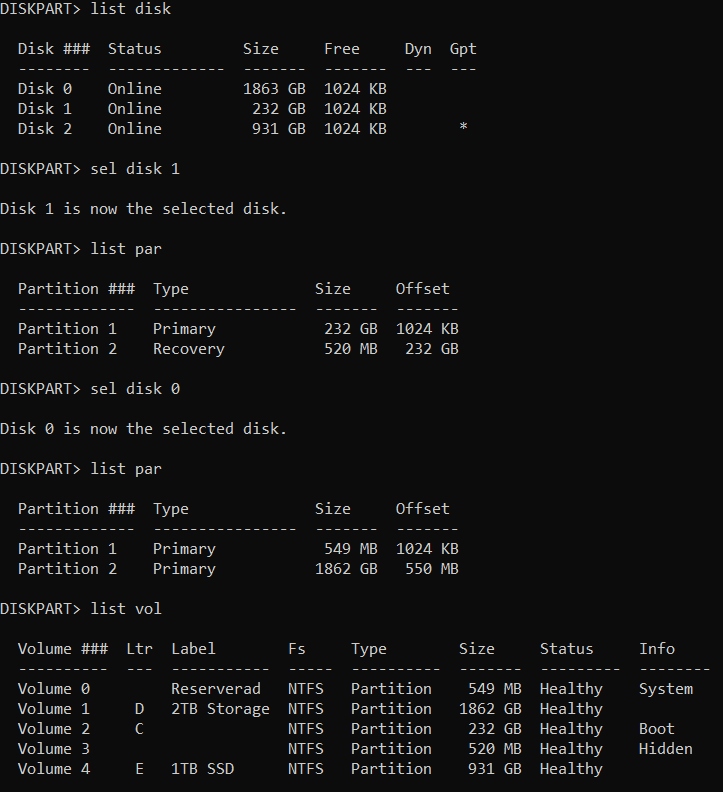
Task: Click the '1863 GB' disk size value
Action: [x=274, y=89]
